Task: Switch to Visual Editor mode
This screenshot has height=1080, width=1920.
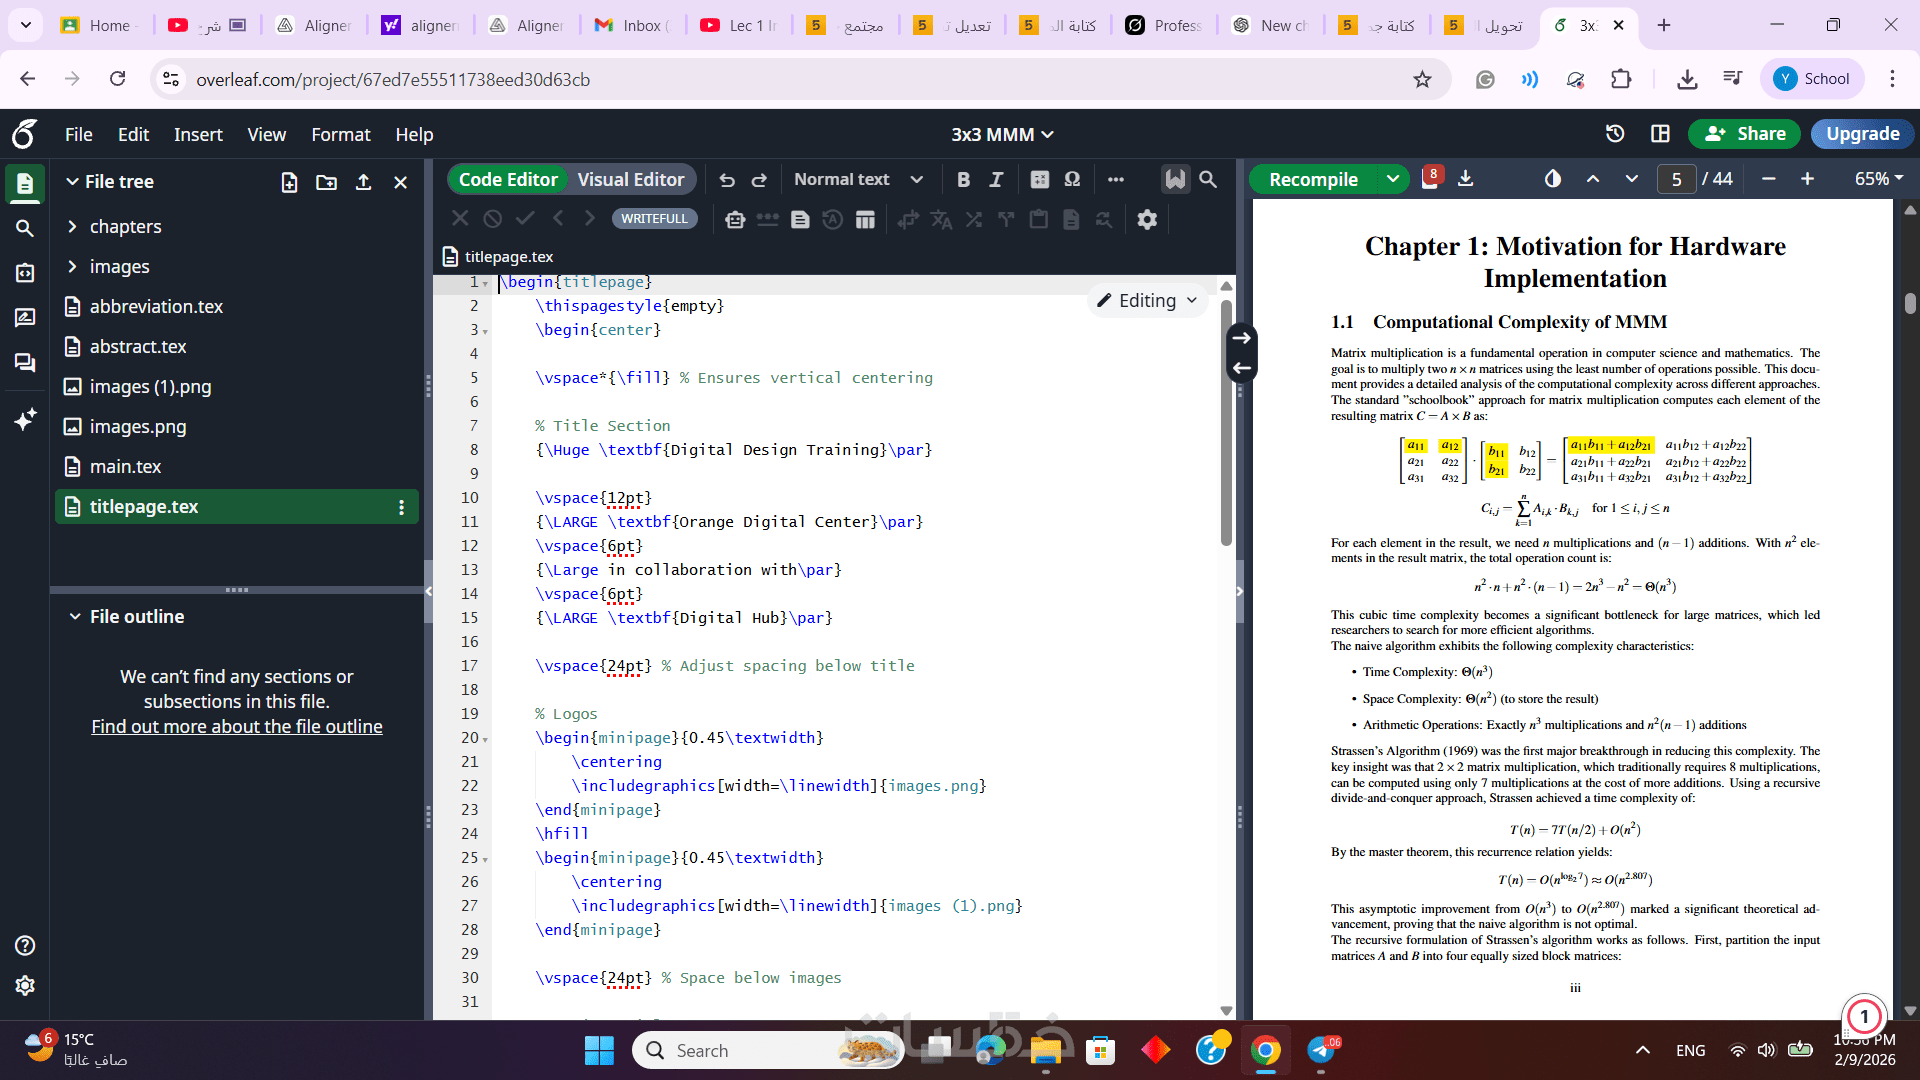Action: pos(630,179)
